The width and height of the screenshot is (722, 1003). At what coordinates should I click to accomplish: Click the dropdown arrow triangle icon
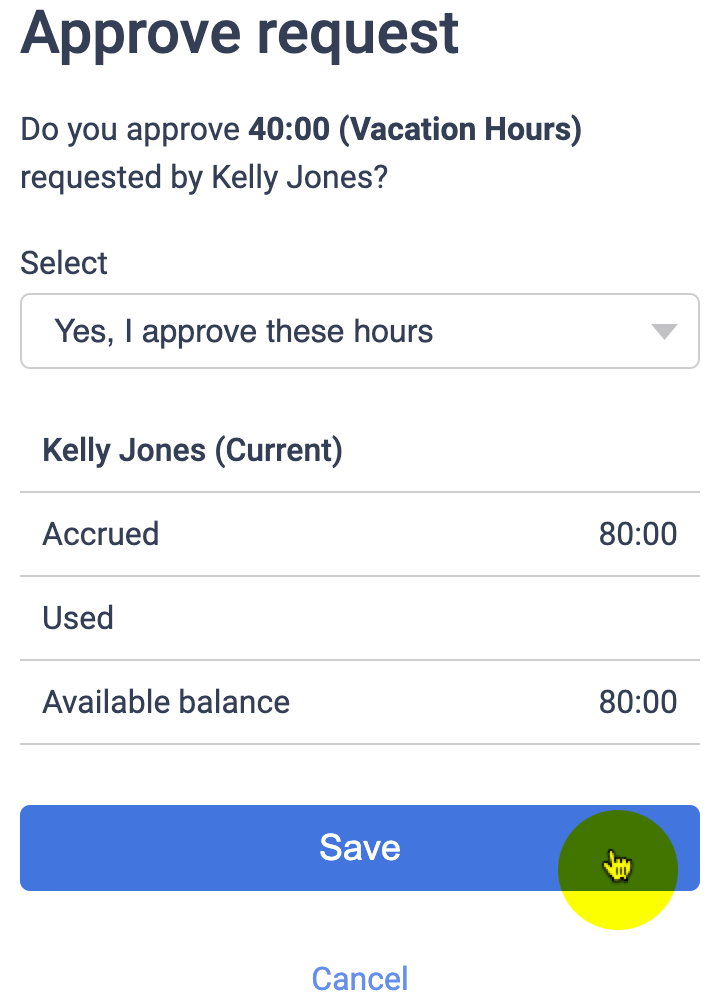click(x=664, y=332)
